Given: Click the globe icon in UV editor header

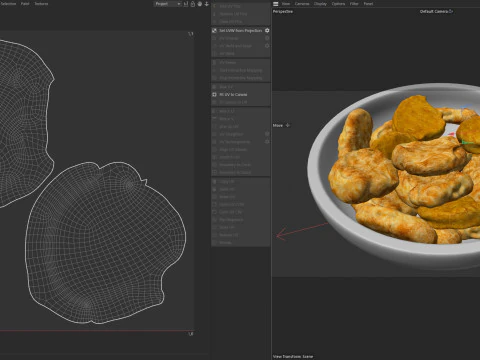Looking at the screenshot, I should click(x=200, y=4).
